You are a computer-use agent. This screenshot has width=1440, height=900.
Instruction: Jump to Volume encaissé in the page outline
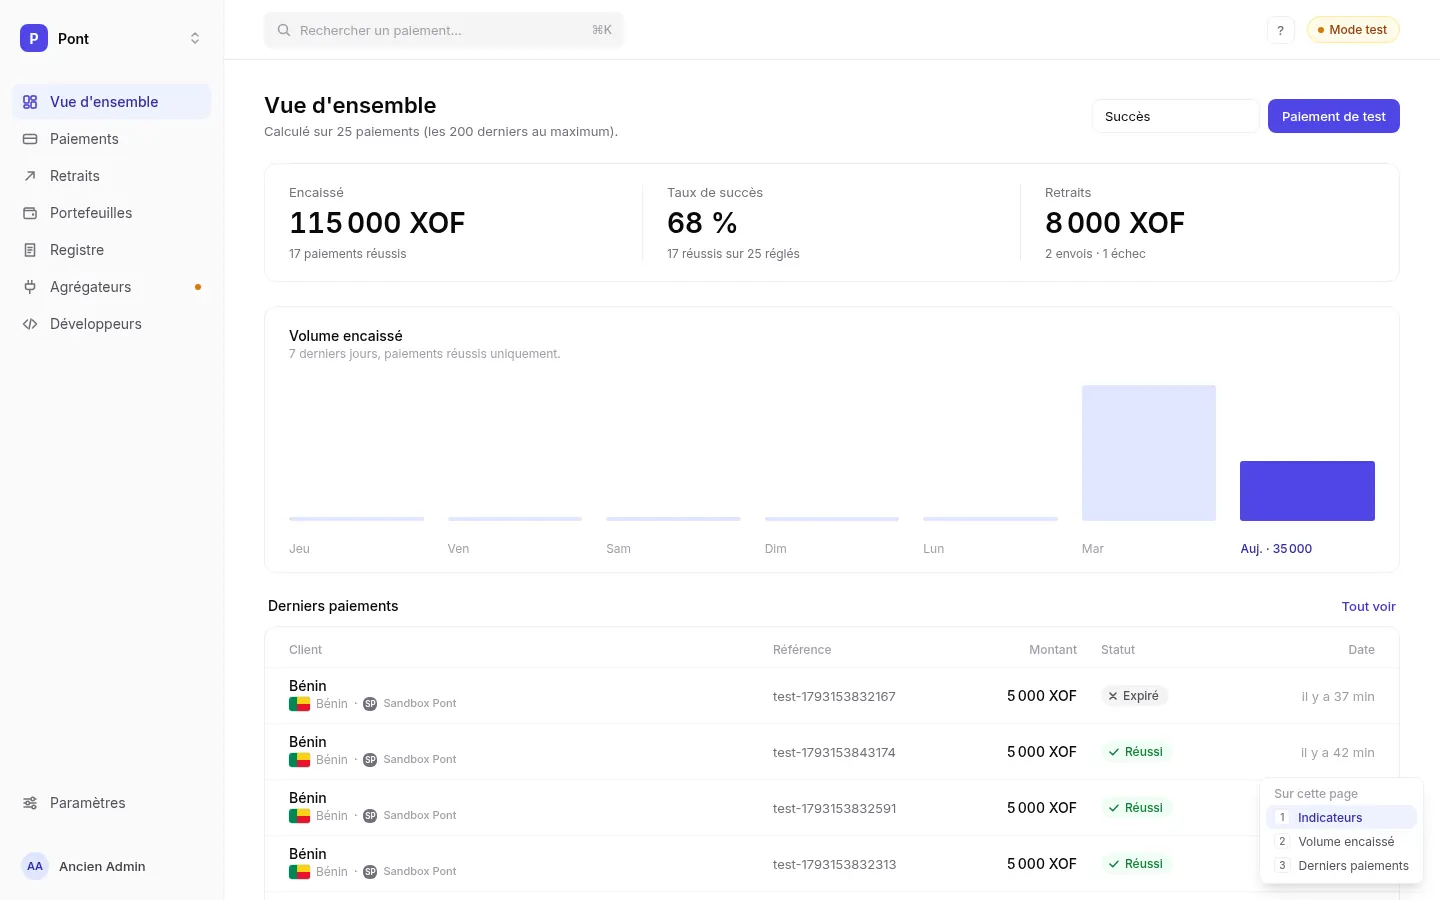coord(1341,841)
